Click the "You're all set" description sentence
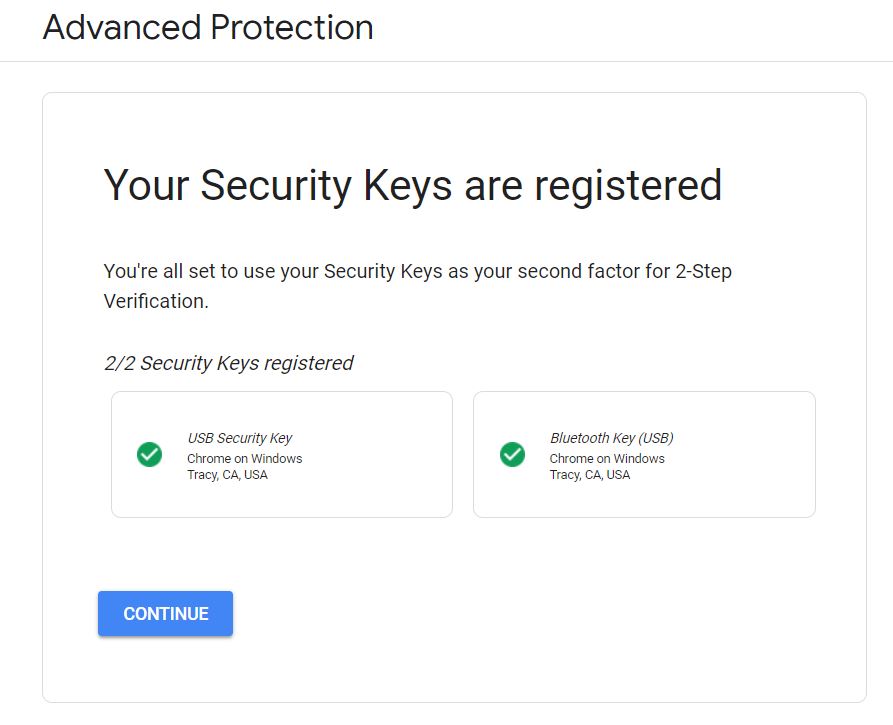 coord(418,272)
